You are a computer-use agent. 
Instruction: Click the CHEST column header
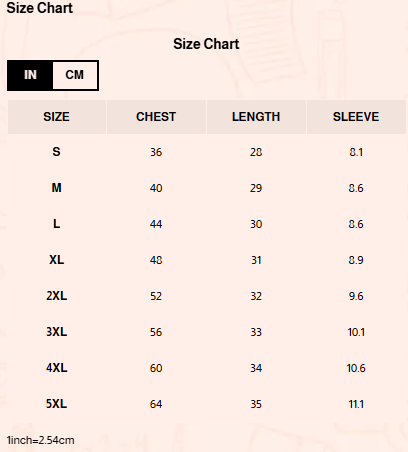(x=156, y=117)
